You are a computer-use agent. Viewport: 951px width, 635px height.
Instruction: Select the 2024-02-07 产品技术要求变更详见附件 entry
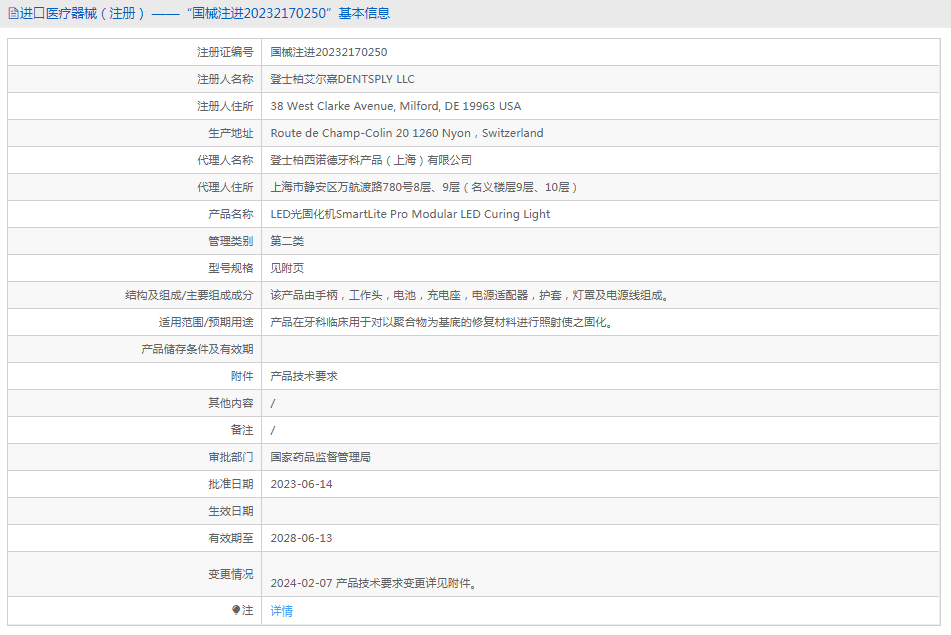pyautogui.click(x=374, y=583)
